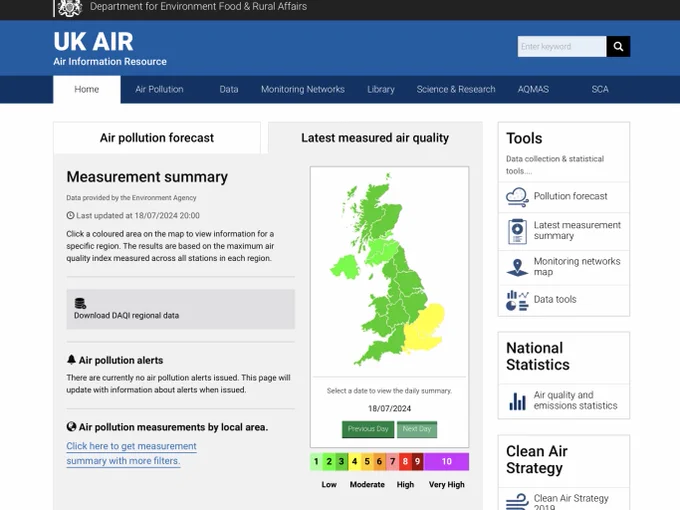Click the High legend label
The height and width of the screenshot is (510, 680).
[x=405, y=484]
